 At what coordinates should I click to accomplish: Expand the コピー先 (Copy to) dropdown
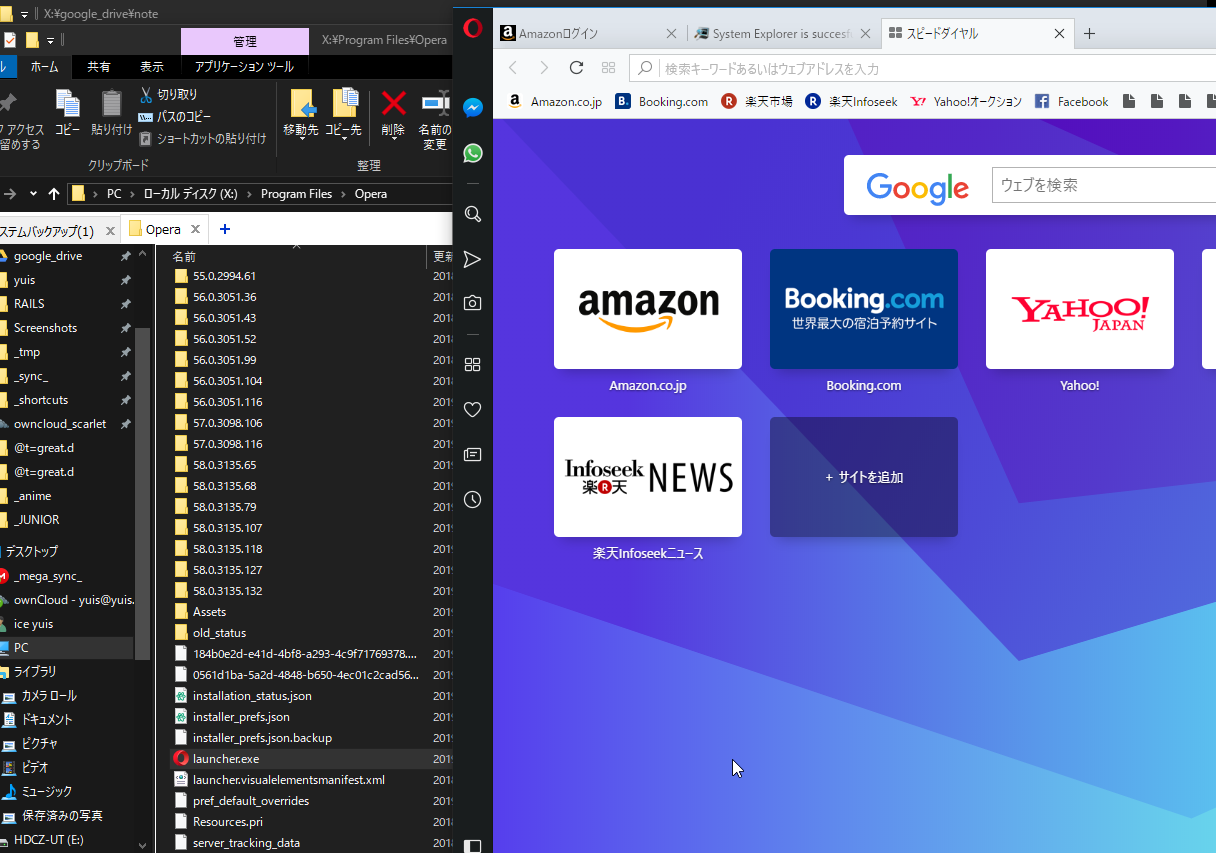tap(343, 137)
